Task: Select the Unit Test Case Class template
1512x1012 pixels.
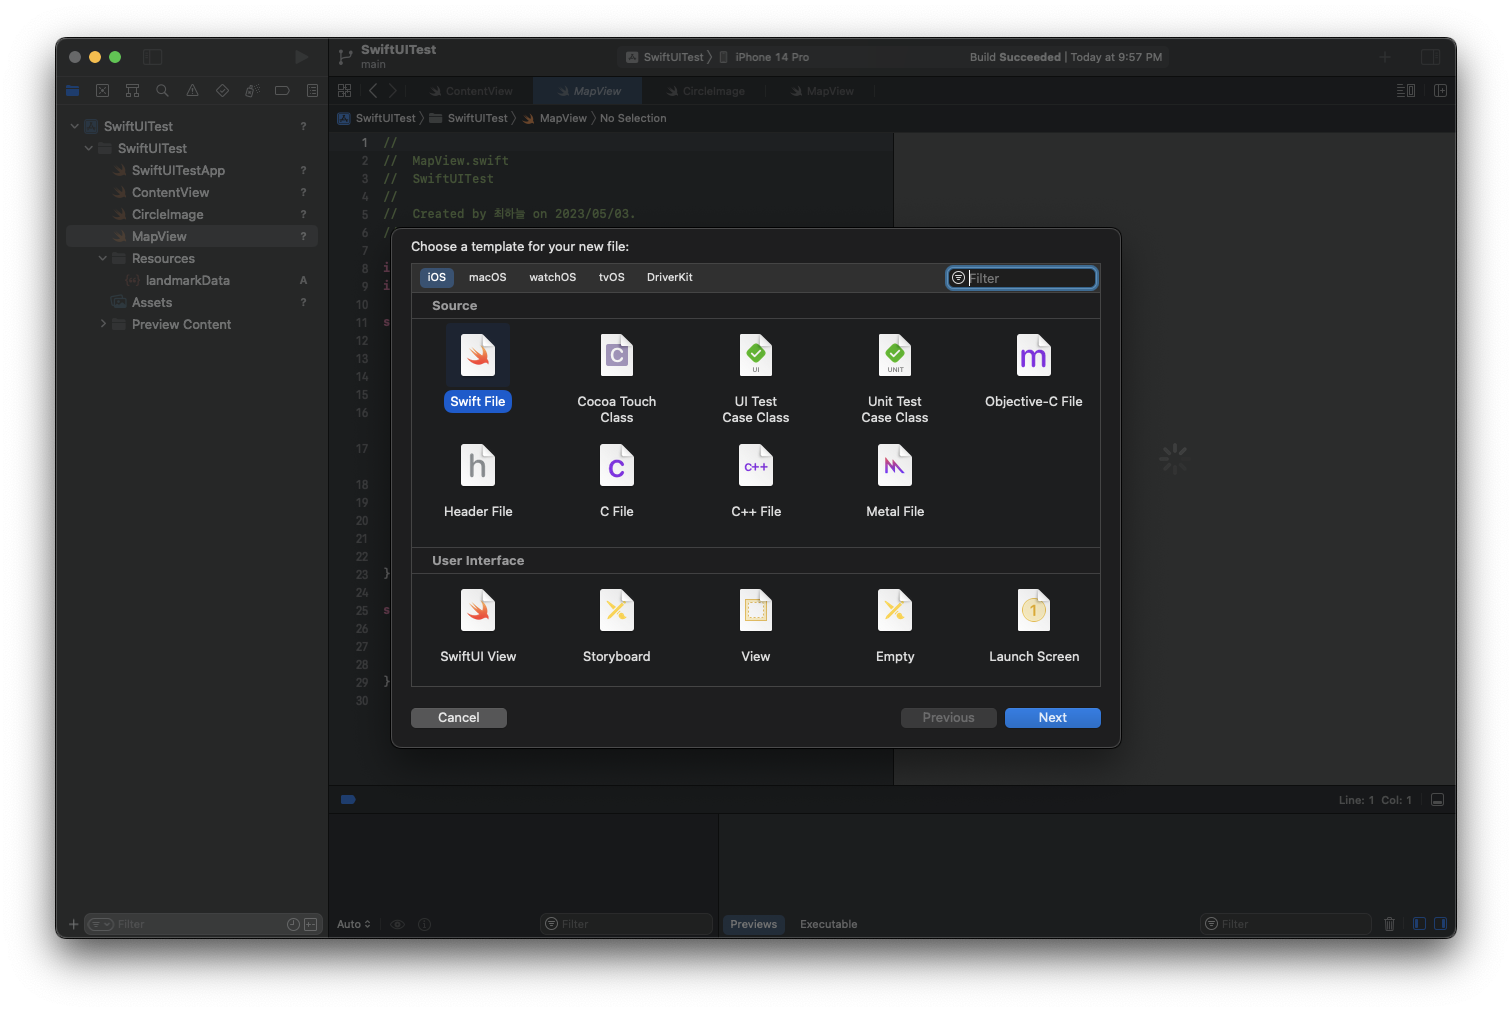Action: [895, 377]
